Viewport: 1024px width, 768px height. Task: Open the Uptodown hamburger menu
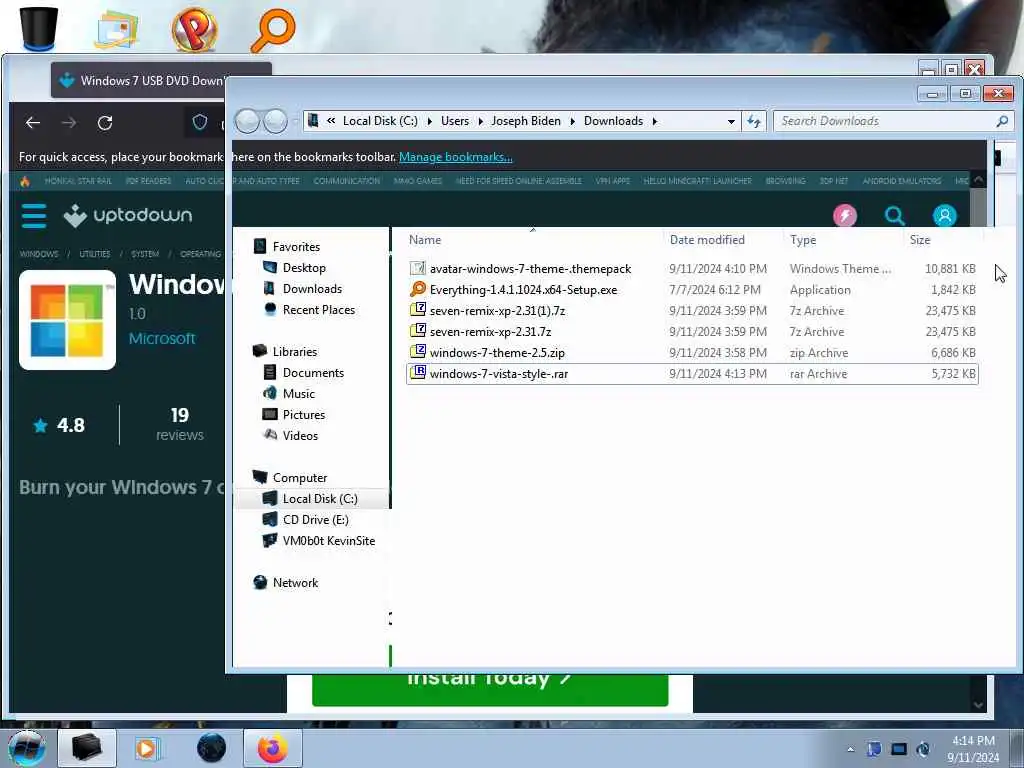coord(33,216)
